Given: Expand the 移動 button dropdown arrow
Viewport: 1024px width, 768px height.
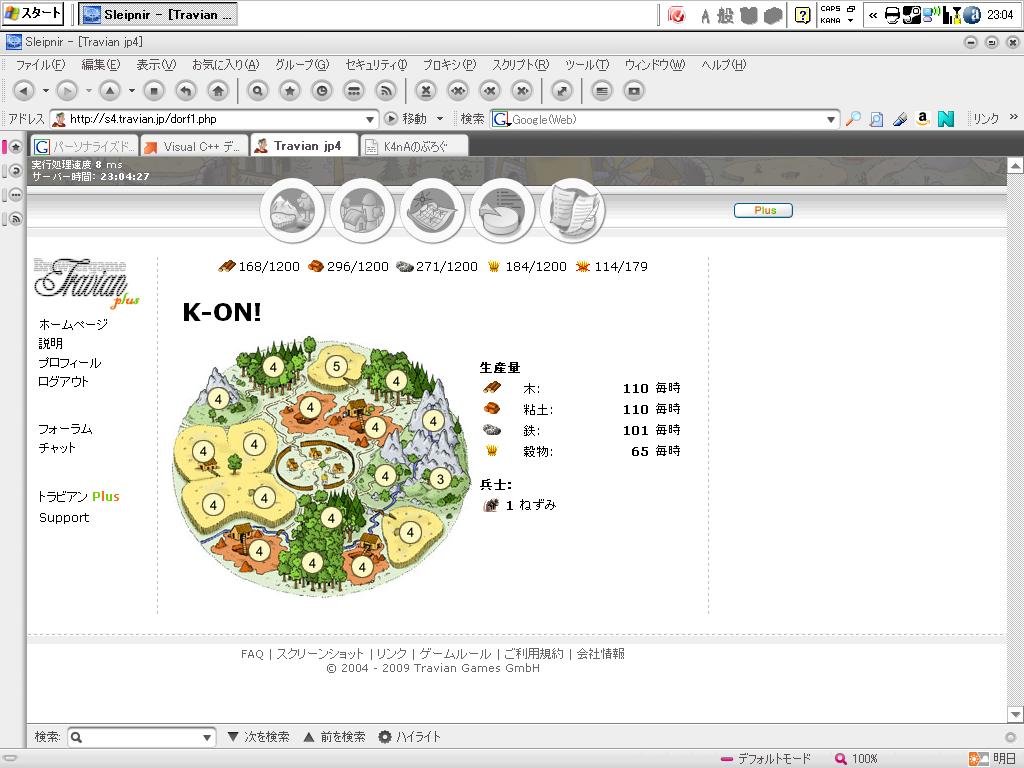Looking at the screenshot, I should (440, 119).
